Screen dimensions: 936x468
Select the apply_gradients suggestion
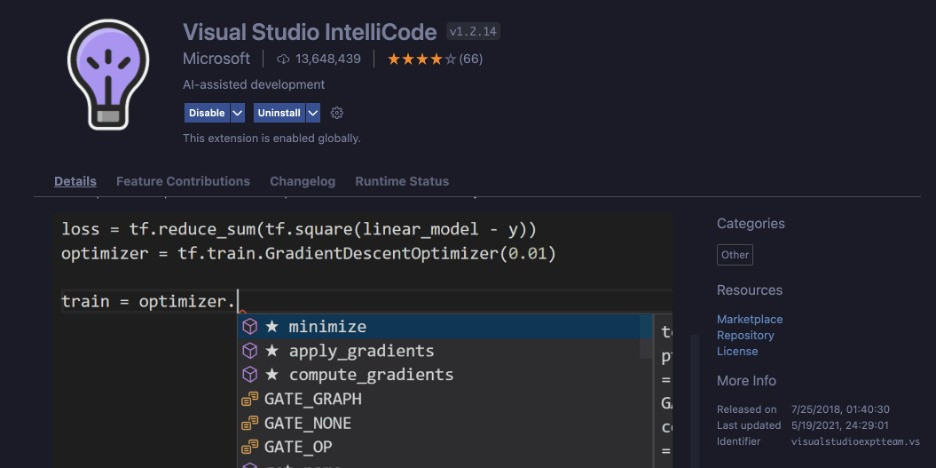pos(445,350)
